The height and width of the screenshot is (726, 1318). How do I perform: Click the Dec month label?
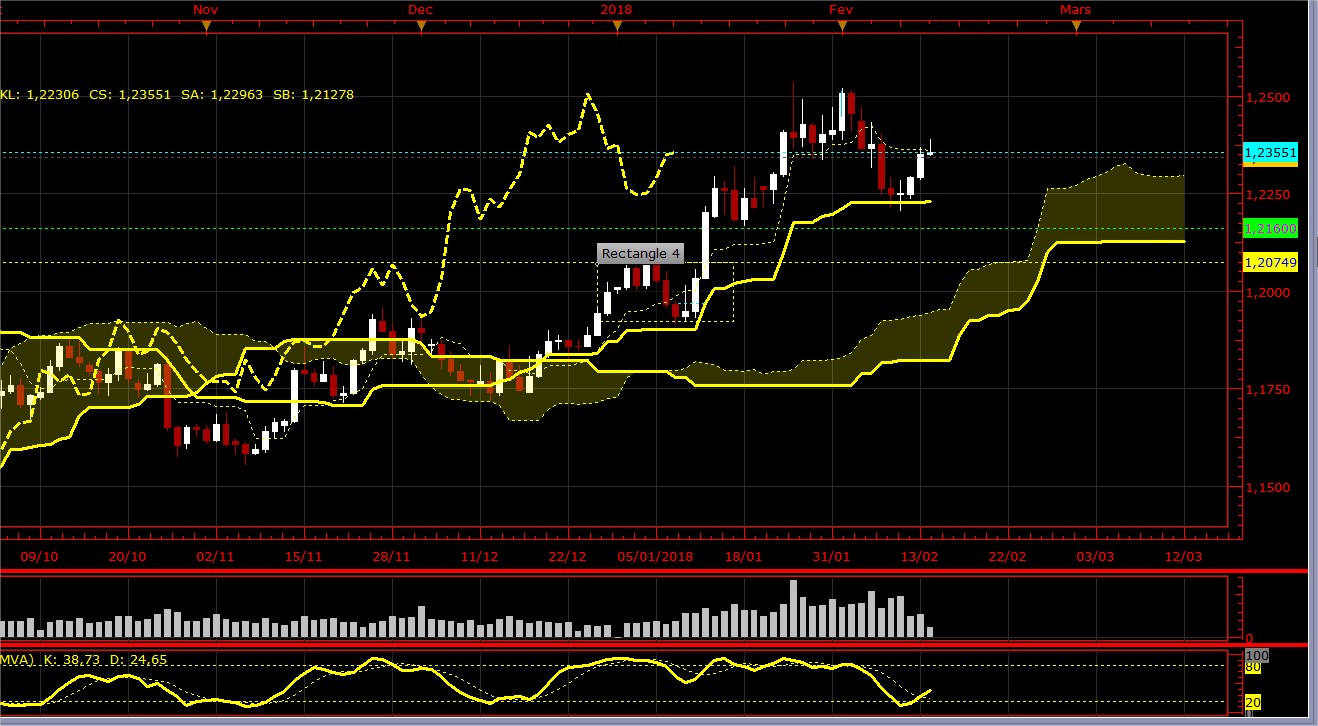(x=420, y=9)
